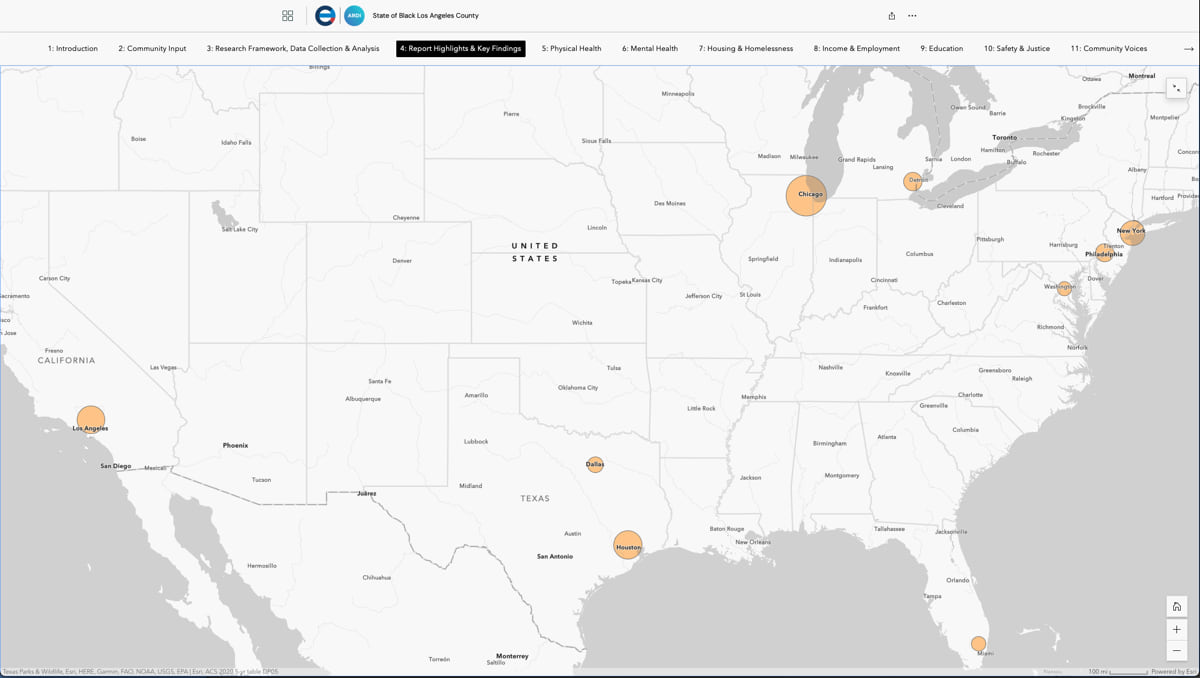Click the Nashville city label
This screenshot has width=1200, height=678.
831,367
